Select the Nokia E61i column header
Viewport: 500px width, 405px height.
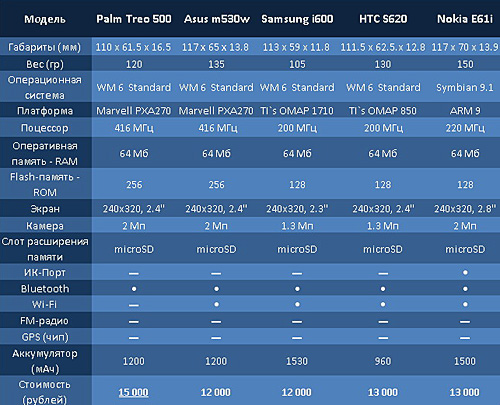(465, 19)
